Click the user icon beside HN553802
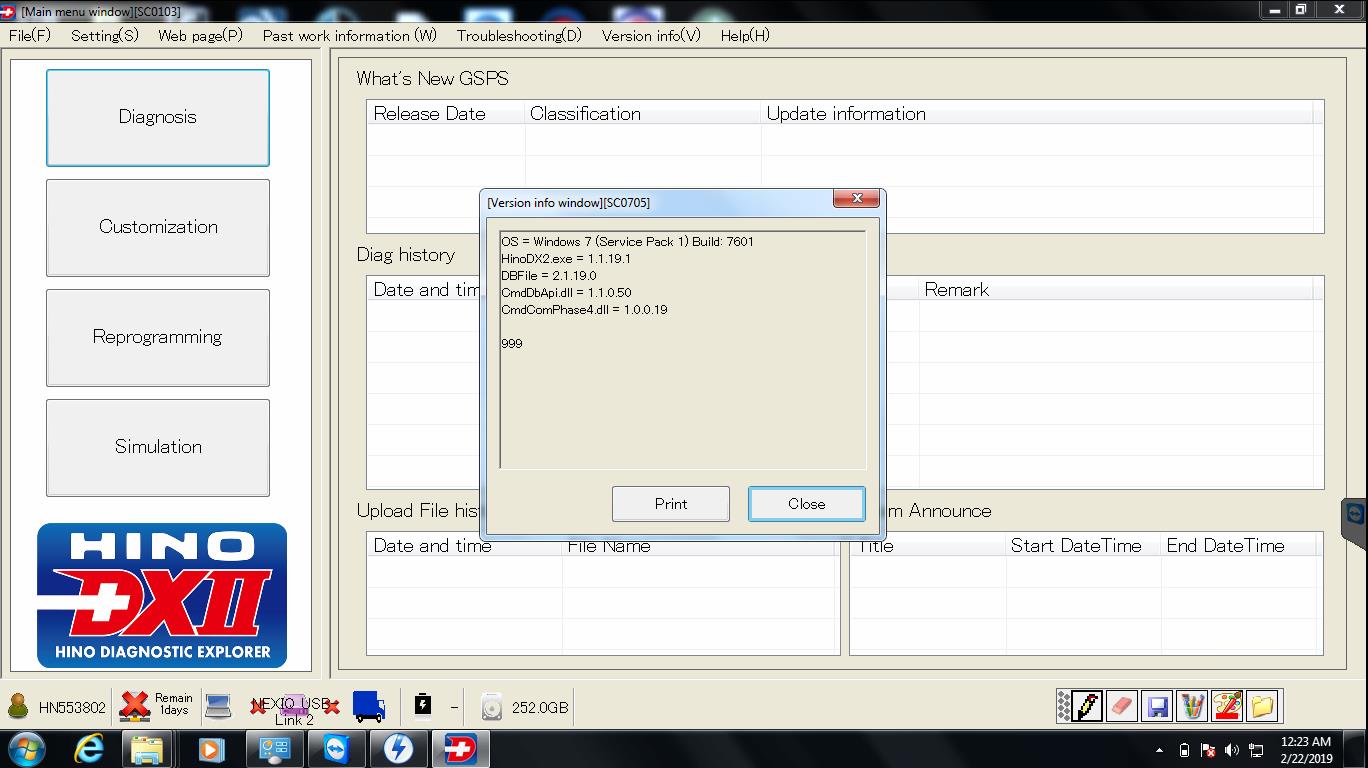Screen dimensions: 1368x768 (x=18, y=706)
